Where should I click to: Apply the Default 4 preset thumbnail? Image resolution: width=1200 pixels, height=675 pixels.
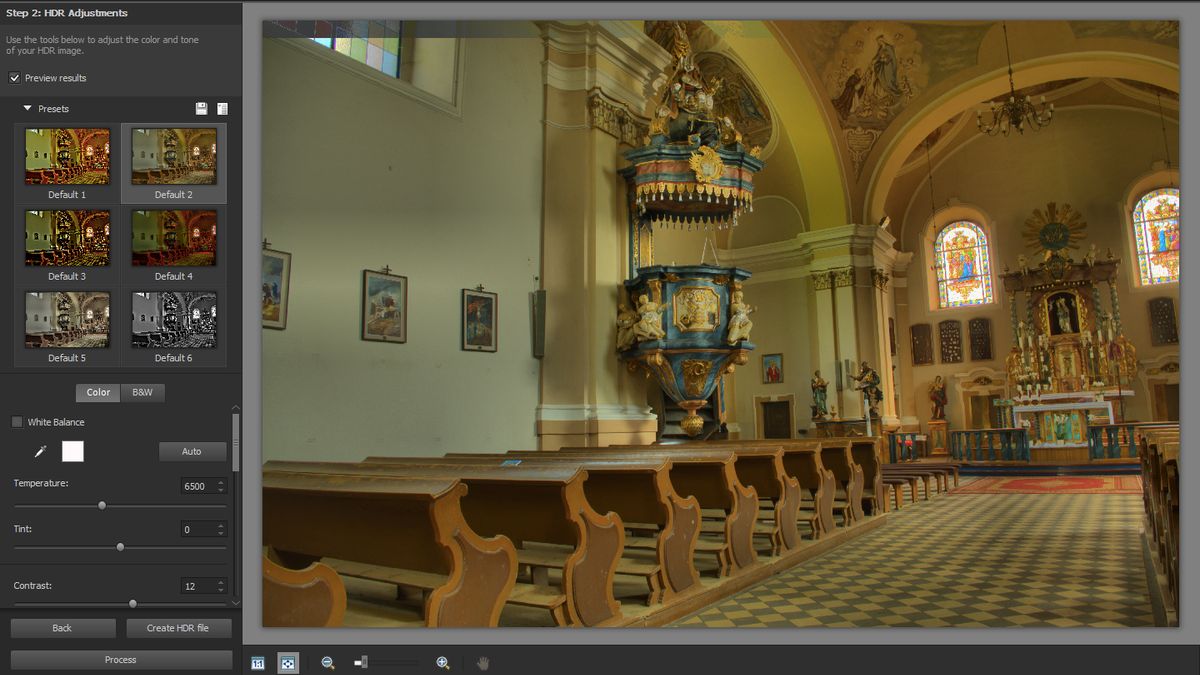click(174, 238)
